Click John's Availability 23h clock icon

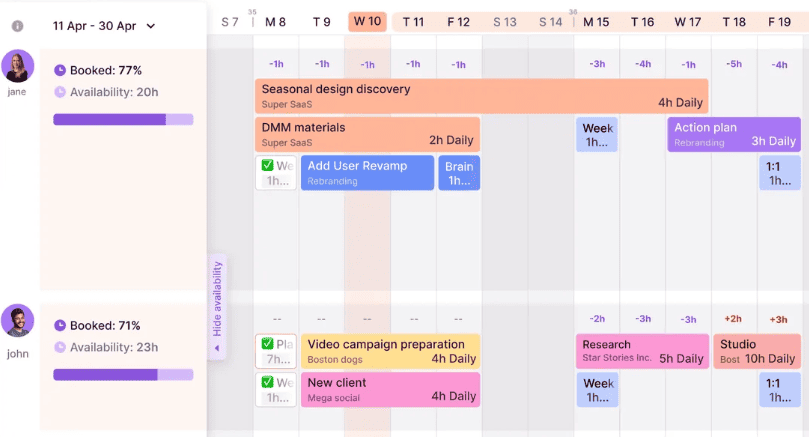coord(60,347)
